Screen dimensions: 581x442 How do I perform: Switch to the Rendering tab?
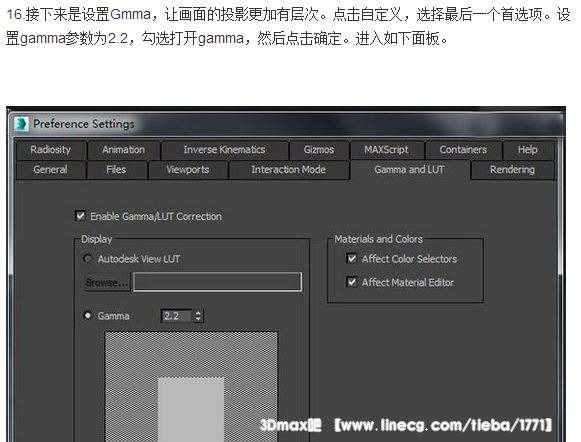tap(512, 170)
